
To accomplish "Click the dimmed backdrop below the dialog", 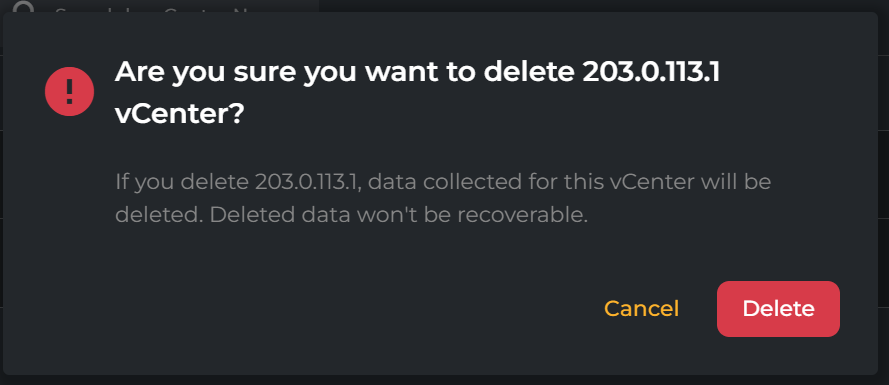I will 444,380.
